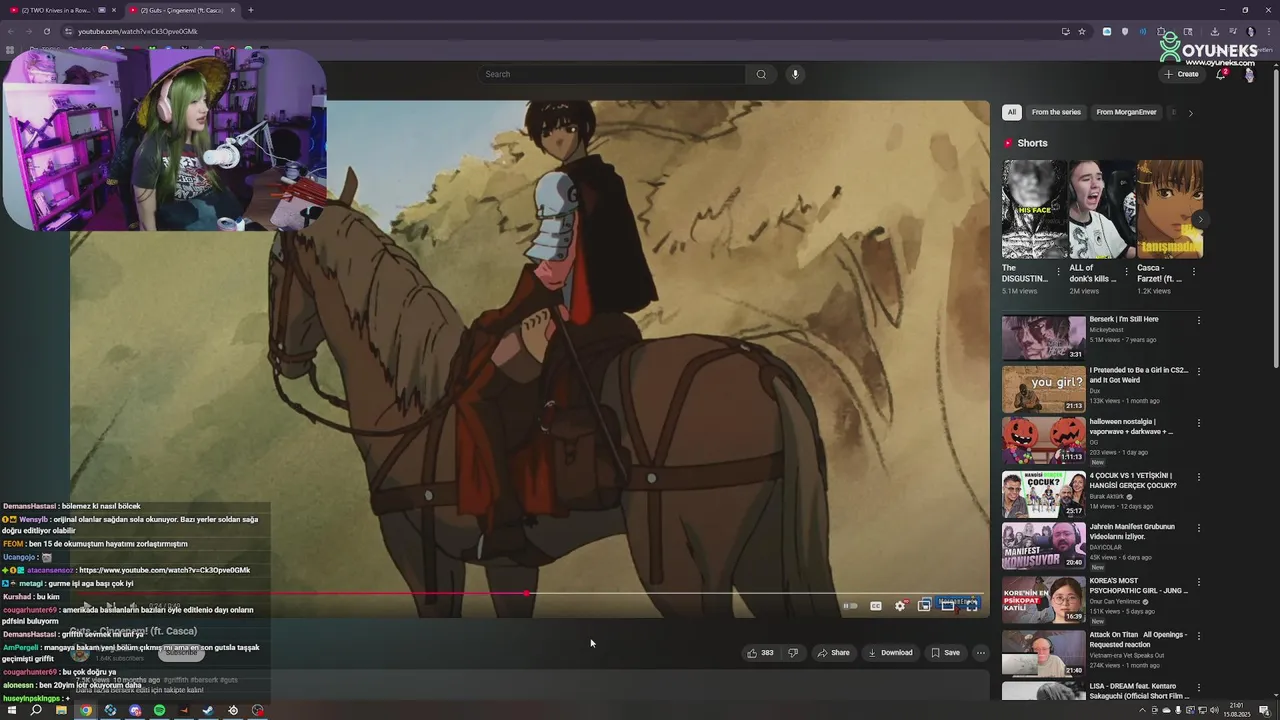
Task: Advance the Shorts shelf with next arrow
Action: coord(1200,220)
